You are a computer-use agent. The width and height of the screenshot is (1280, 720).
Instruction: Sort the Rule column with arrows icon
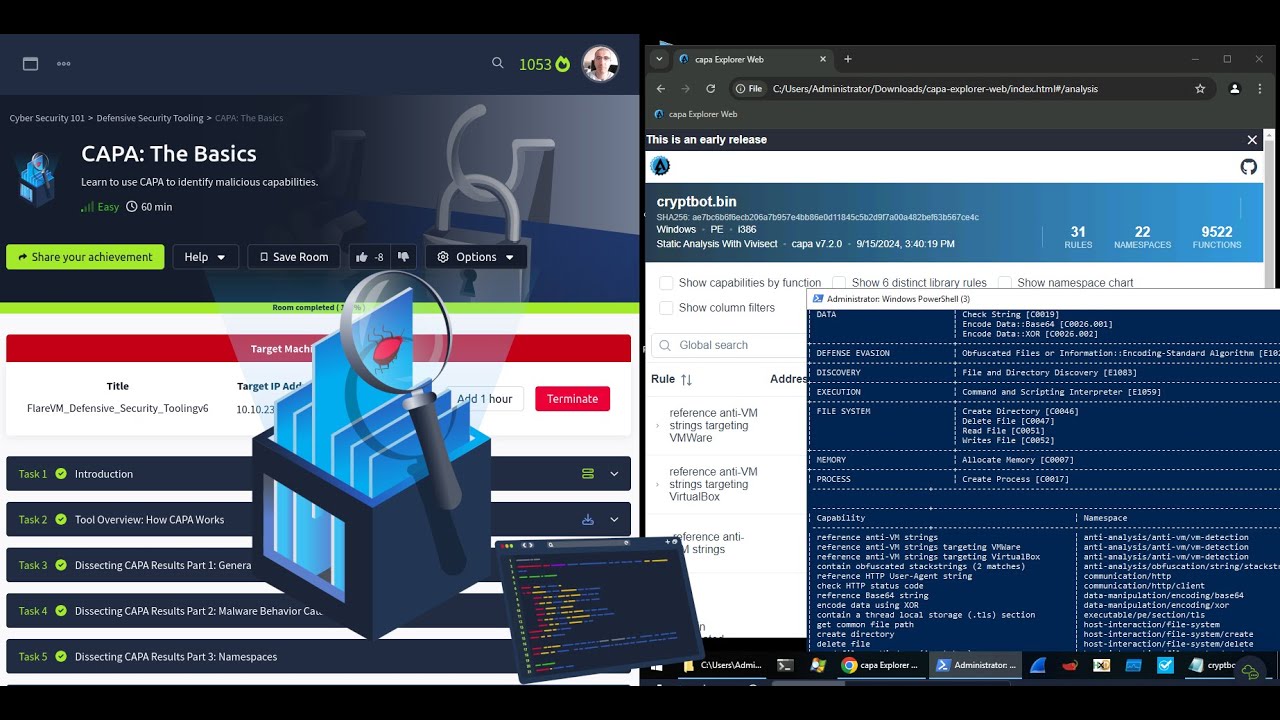(686, 380)
